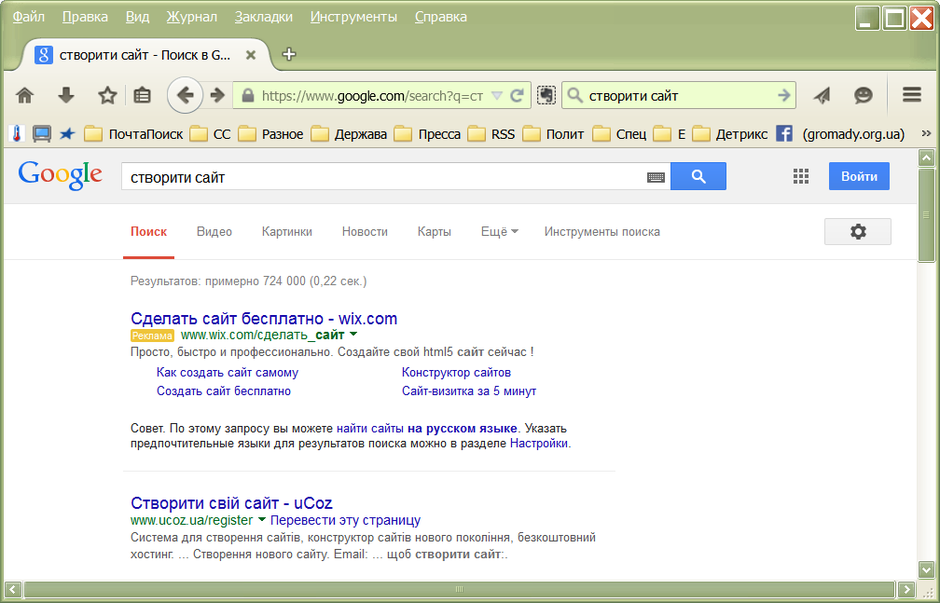Open the Правка menu
Viewport: 940px width, 603px height.
(85, 17)
